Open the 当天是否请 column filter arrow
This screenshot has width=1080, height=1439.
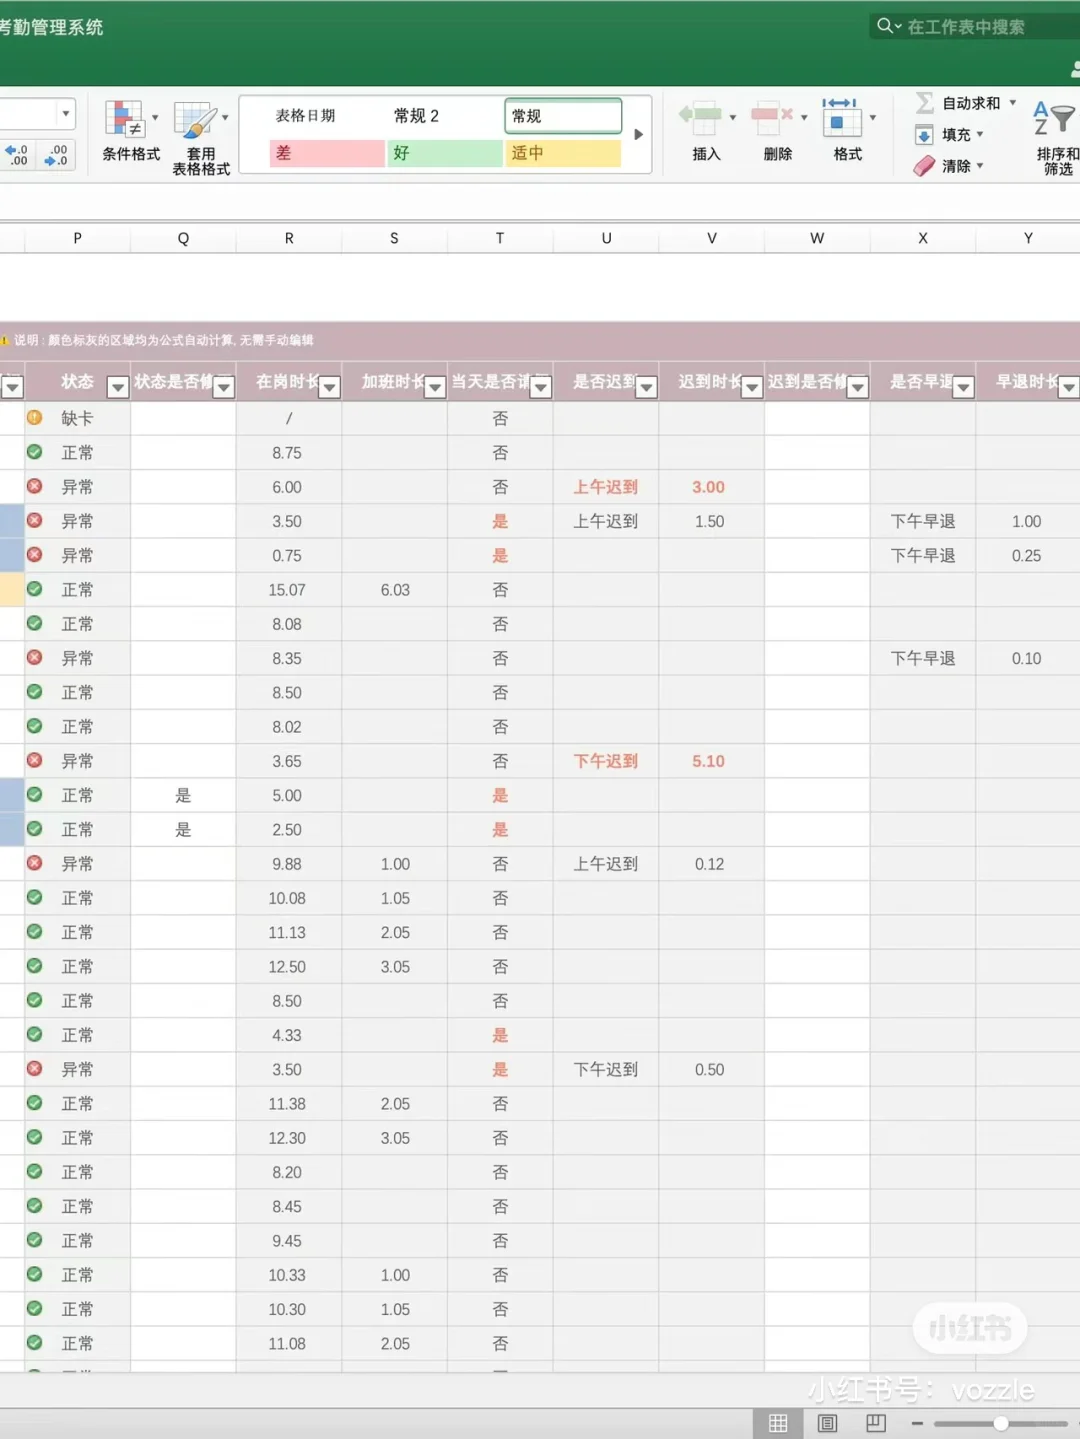540,387
